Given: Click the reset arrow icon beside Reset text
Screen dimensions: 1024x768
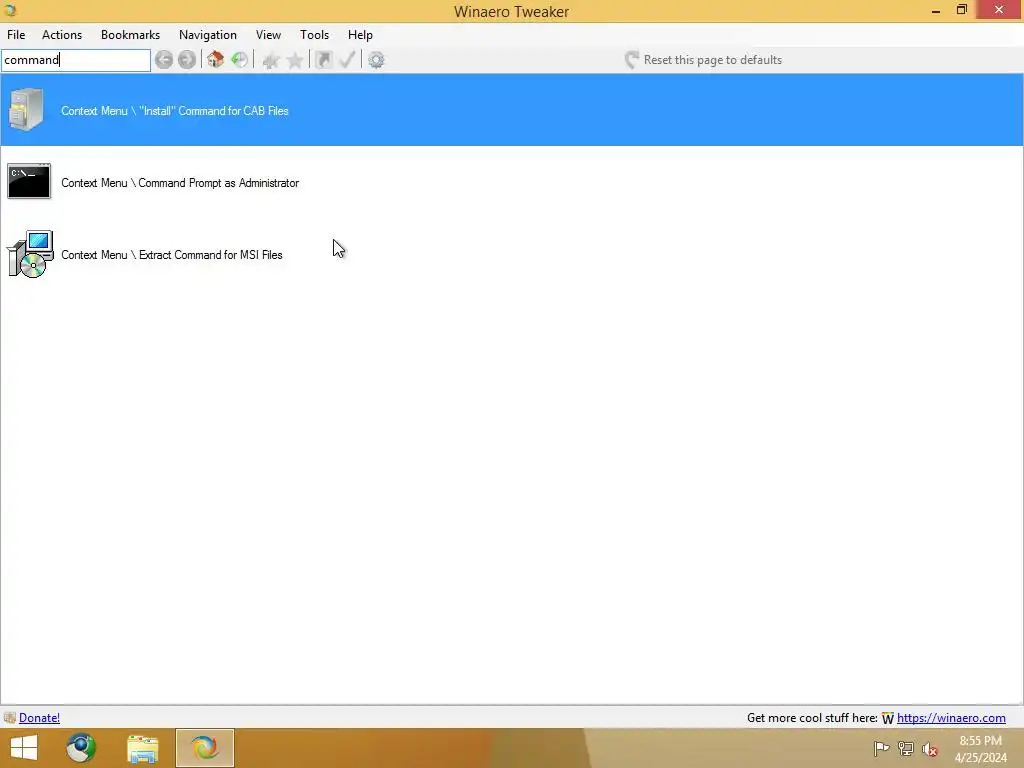Looking at the screenshot, I should coord(632,60).
